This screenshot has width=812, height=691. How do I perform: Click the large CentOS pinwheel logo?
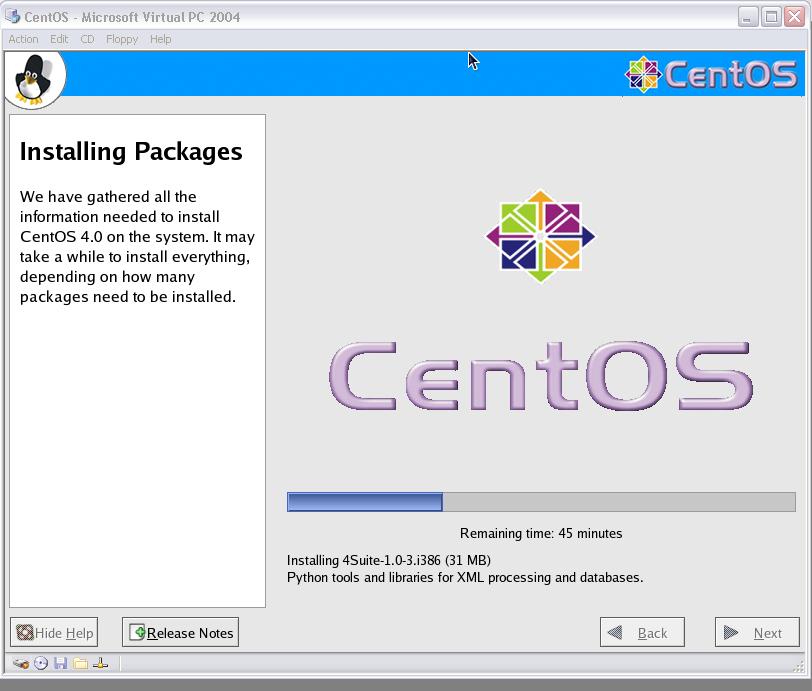click(x=540, y=236)
